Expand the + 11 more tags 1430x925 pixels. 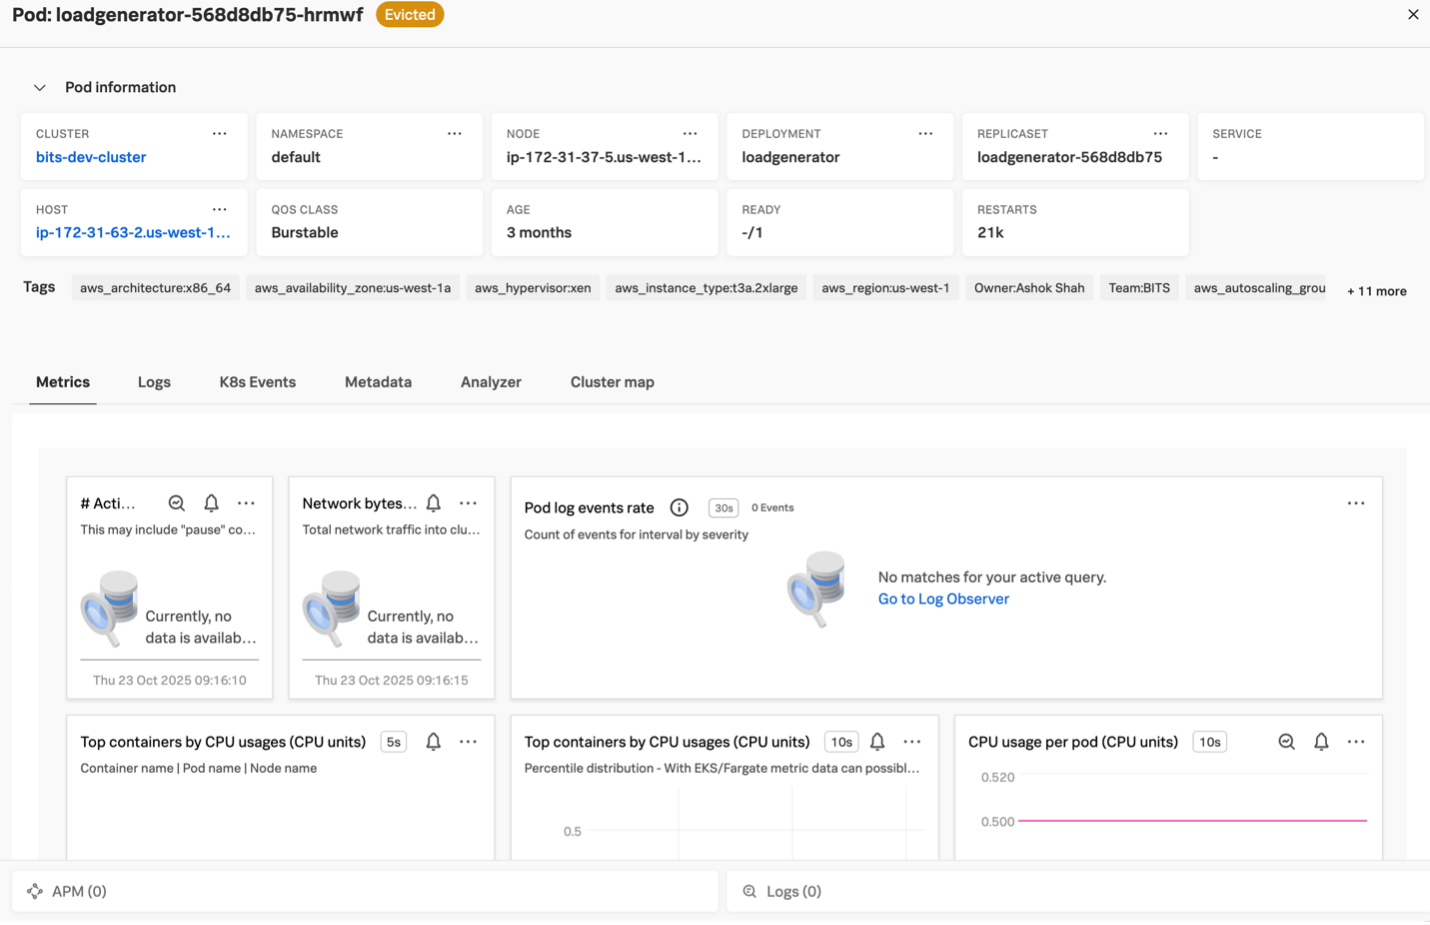1376,291
